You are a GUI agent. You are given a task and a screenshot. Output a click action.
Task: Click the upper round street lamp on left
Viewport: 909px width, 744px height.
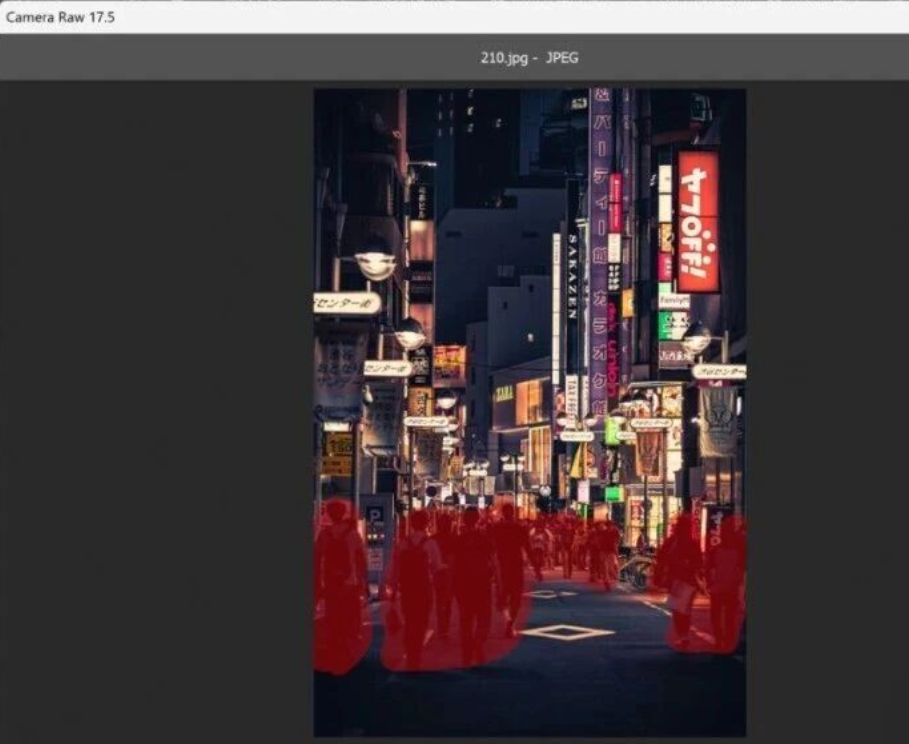[375, 264]
